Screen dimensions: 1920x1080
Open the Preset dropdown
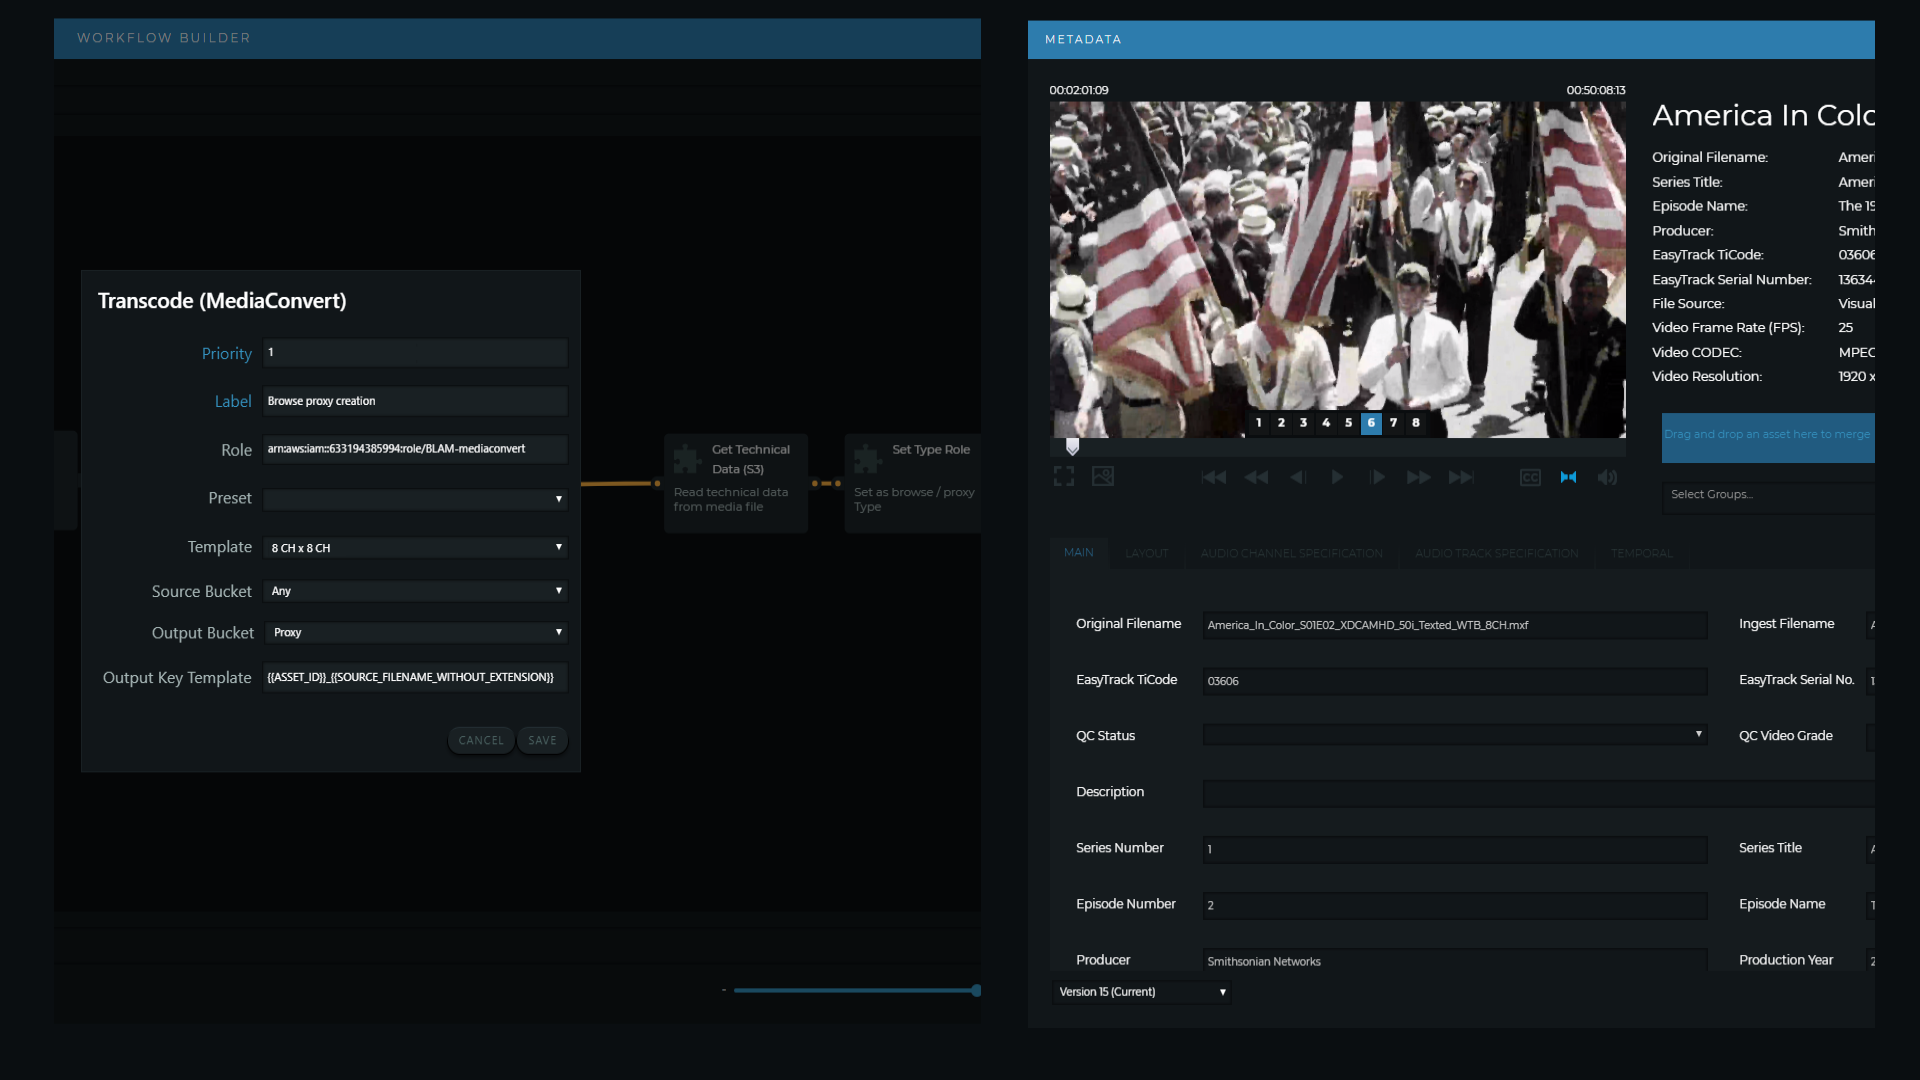(415, 499)
